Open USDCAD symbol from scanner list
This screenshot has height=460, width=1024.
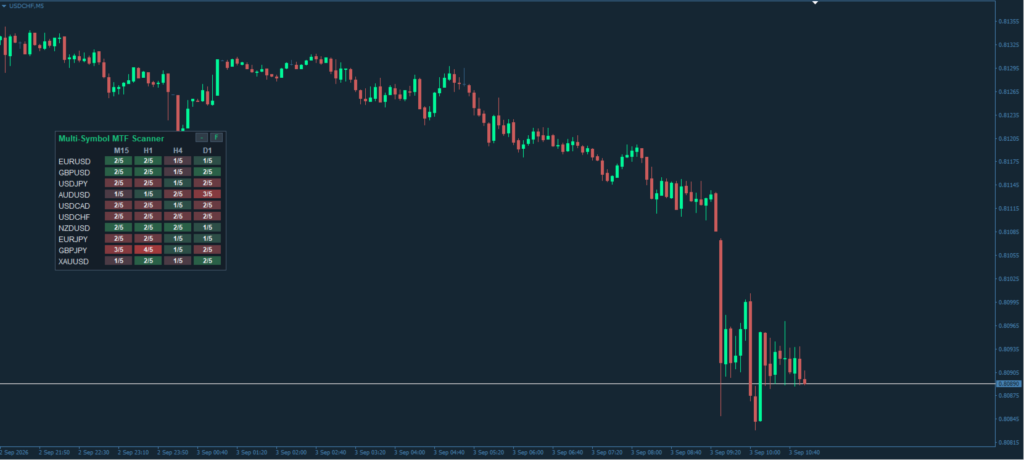click(74, 206)
